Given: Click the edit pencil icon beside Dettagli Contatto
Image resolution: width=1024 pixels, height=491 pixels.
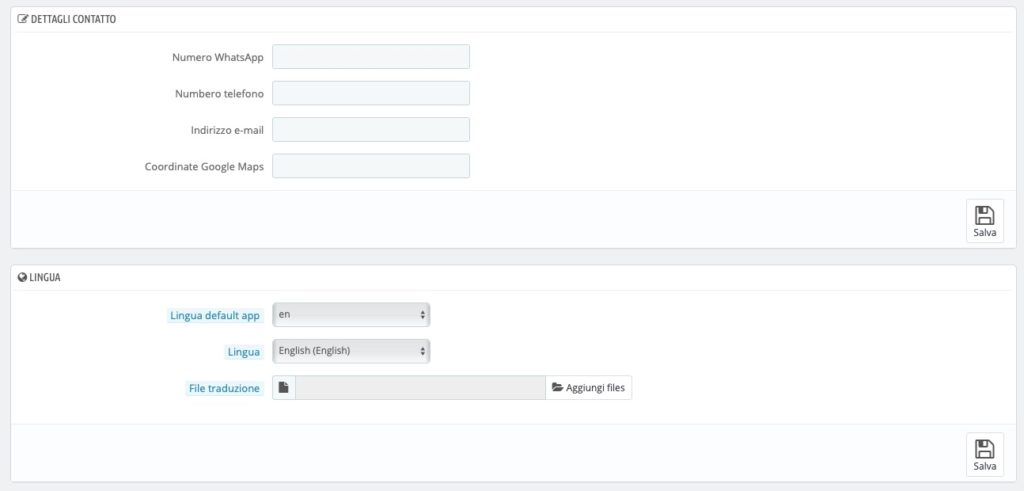Looking at the screenshot, I should [22, 20].
